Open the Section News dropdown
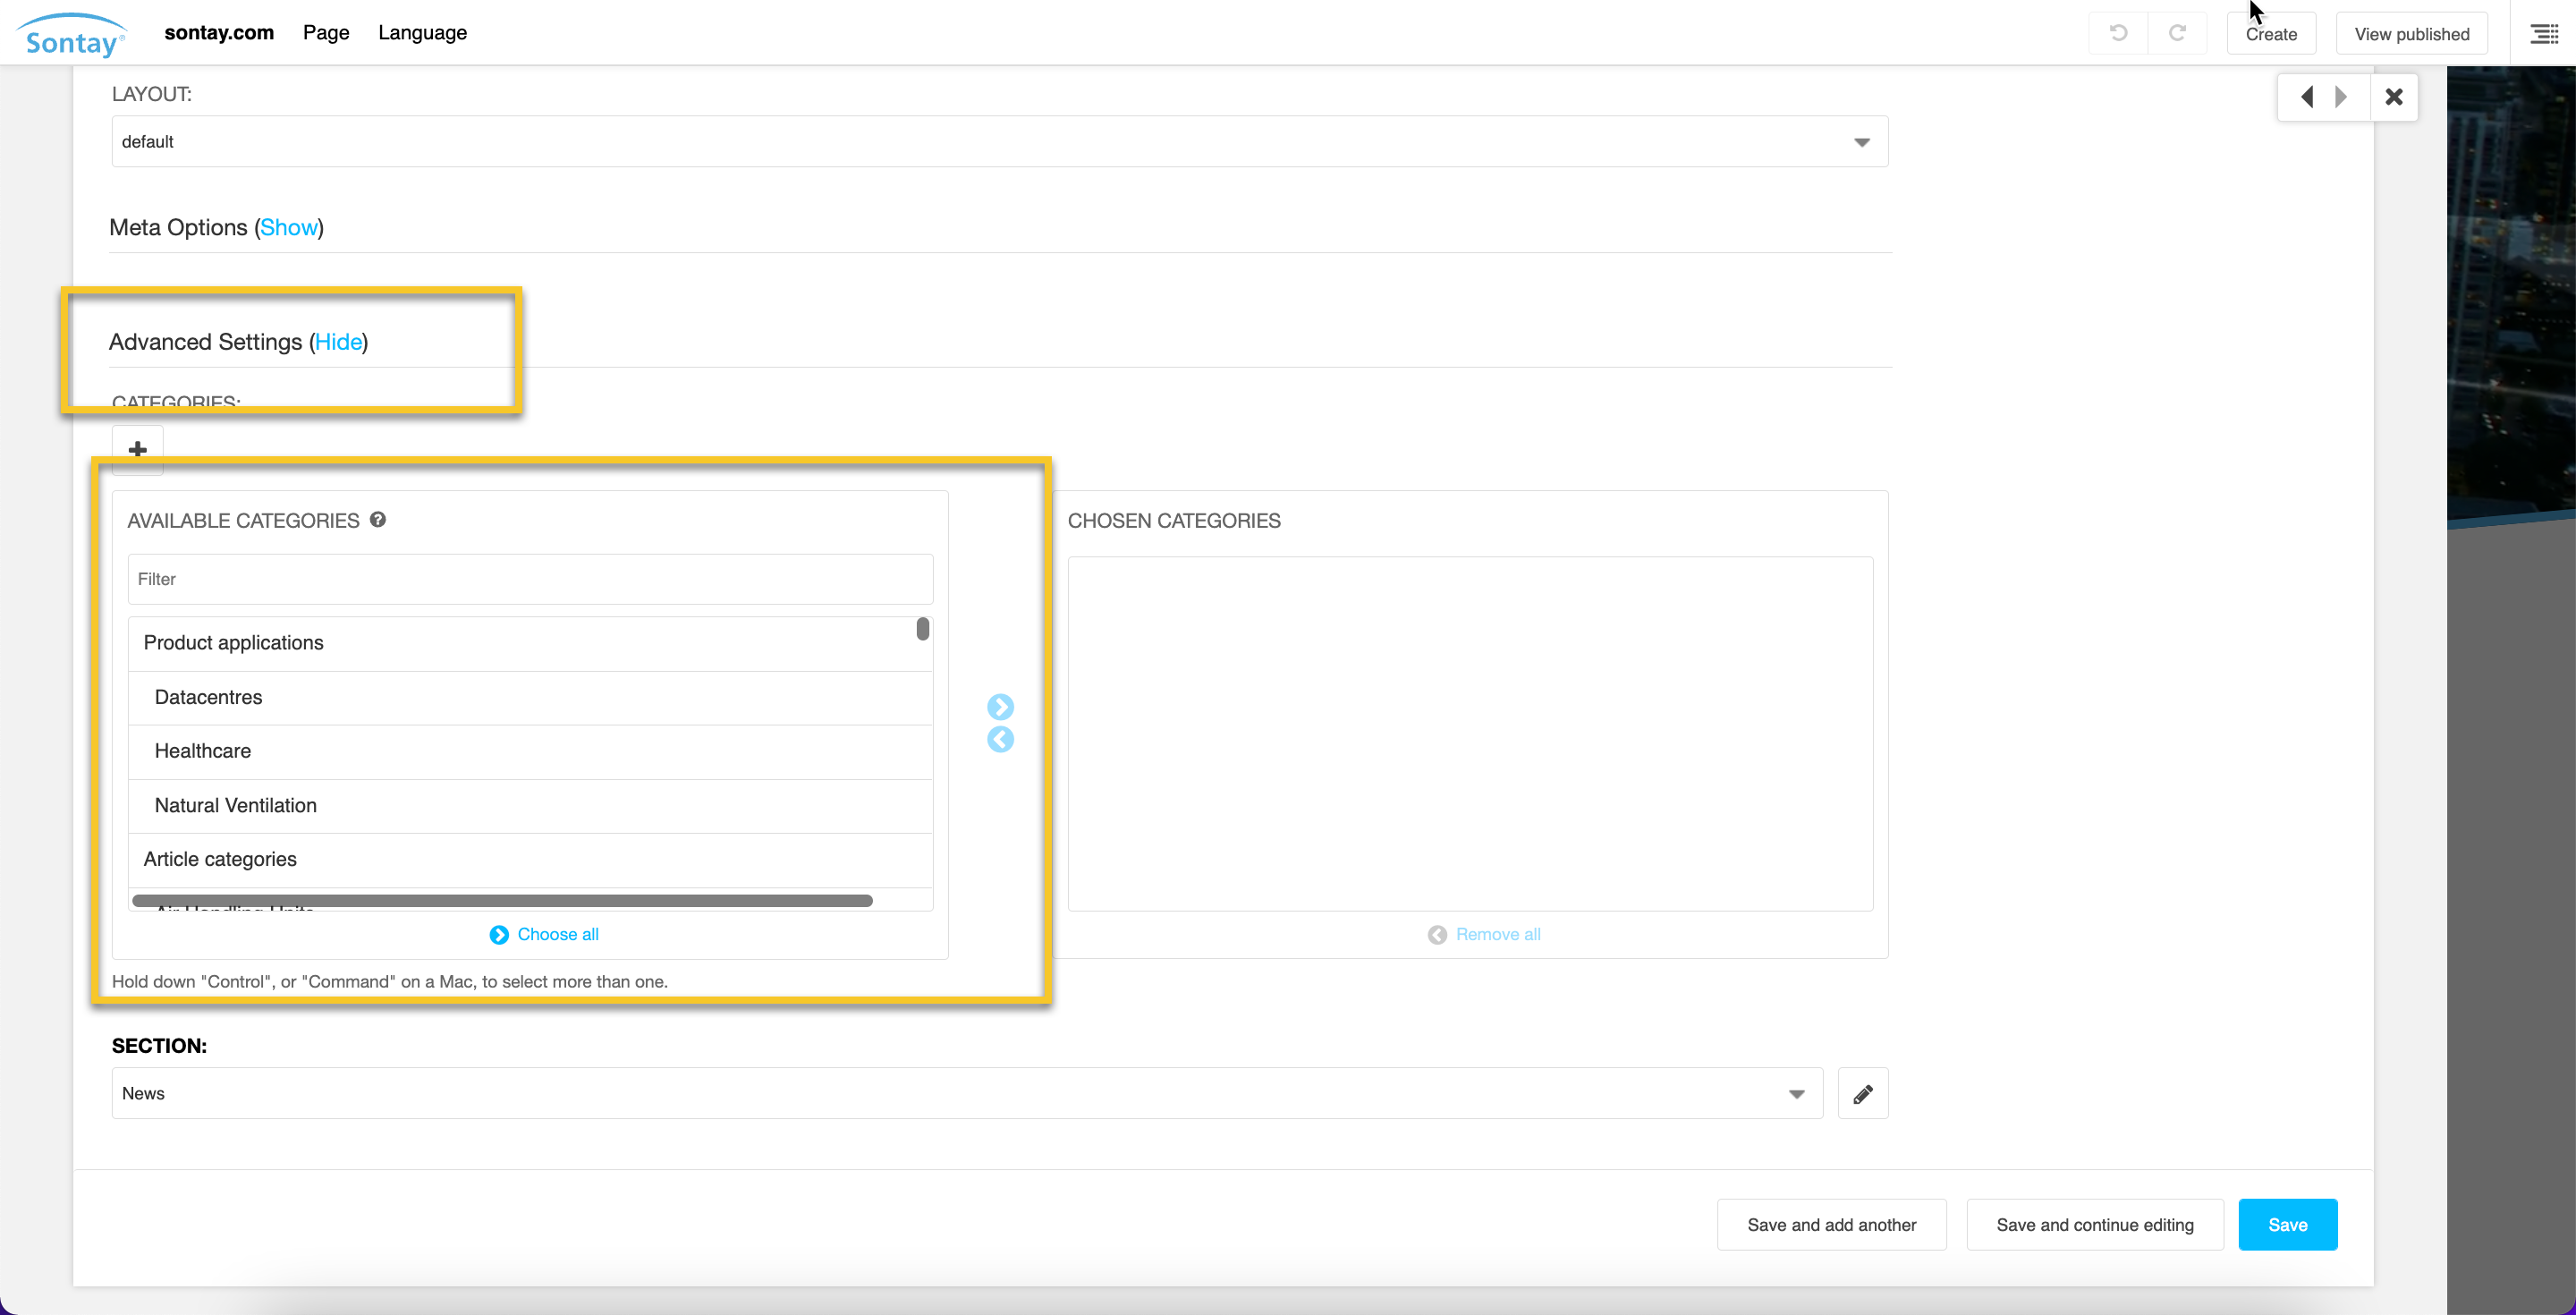The width and height of the screenshot is (2576, 1315). click(966, 1094)
